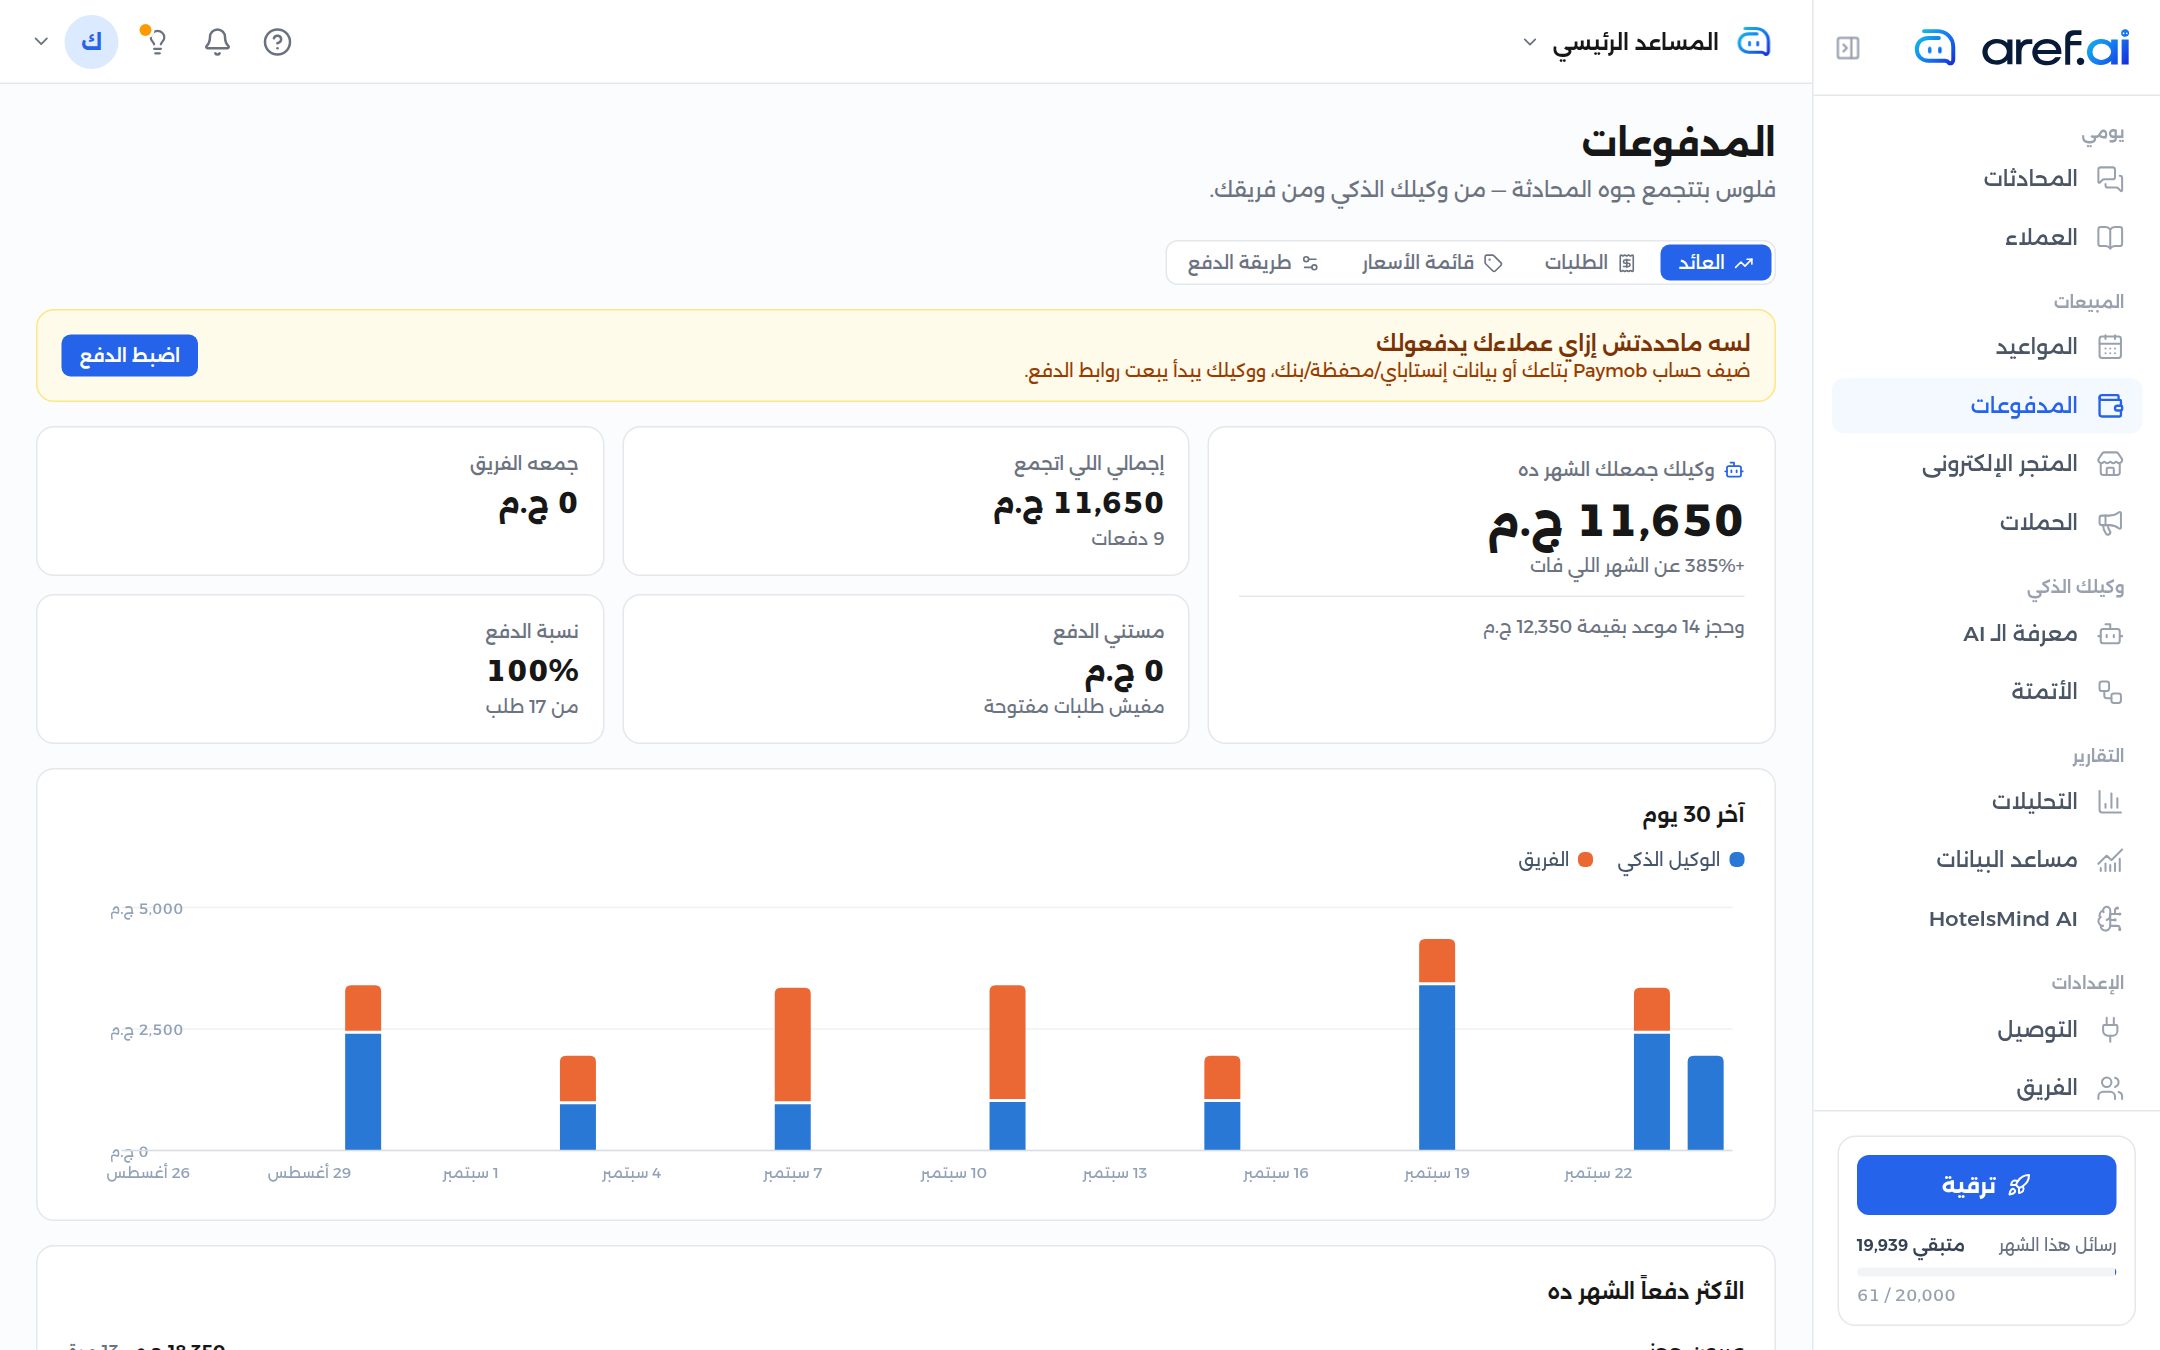Open الحملات in sidebar

click(x=1987, y=523)
